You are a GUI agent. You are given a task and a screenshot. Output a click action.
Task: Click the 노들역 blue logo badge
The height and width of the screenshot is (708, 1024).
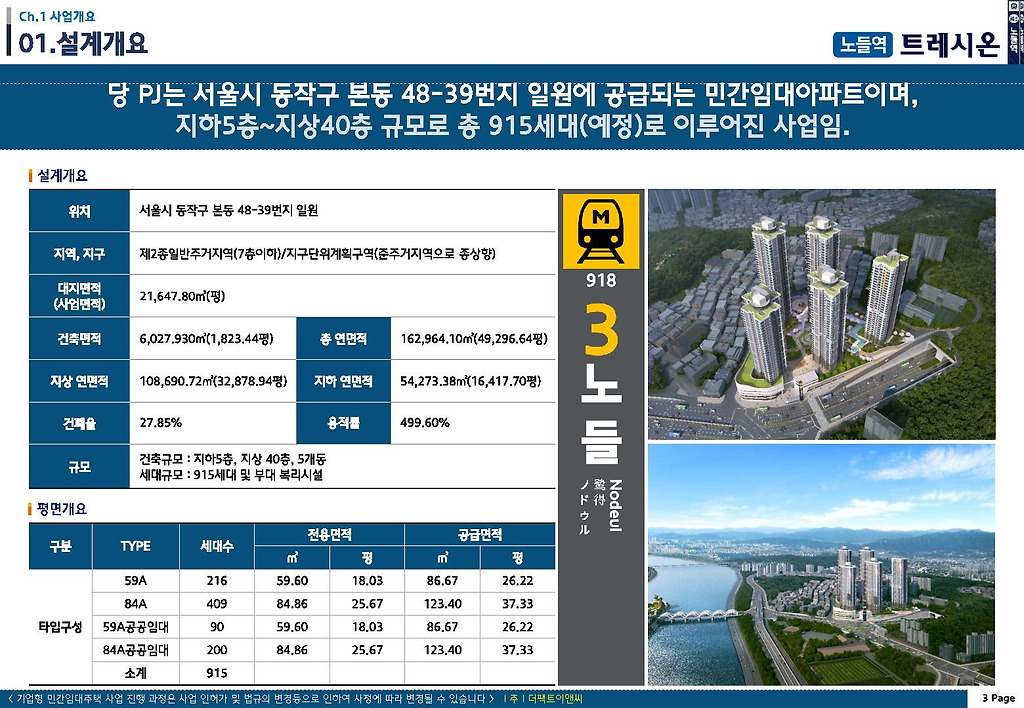[x=863, y=44]
